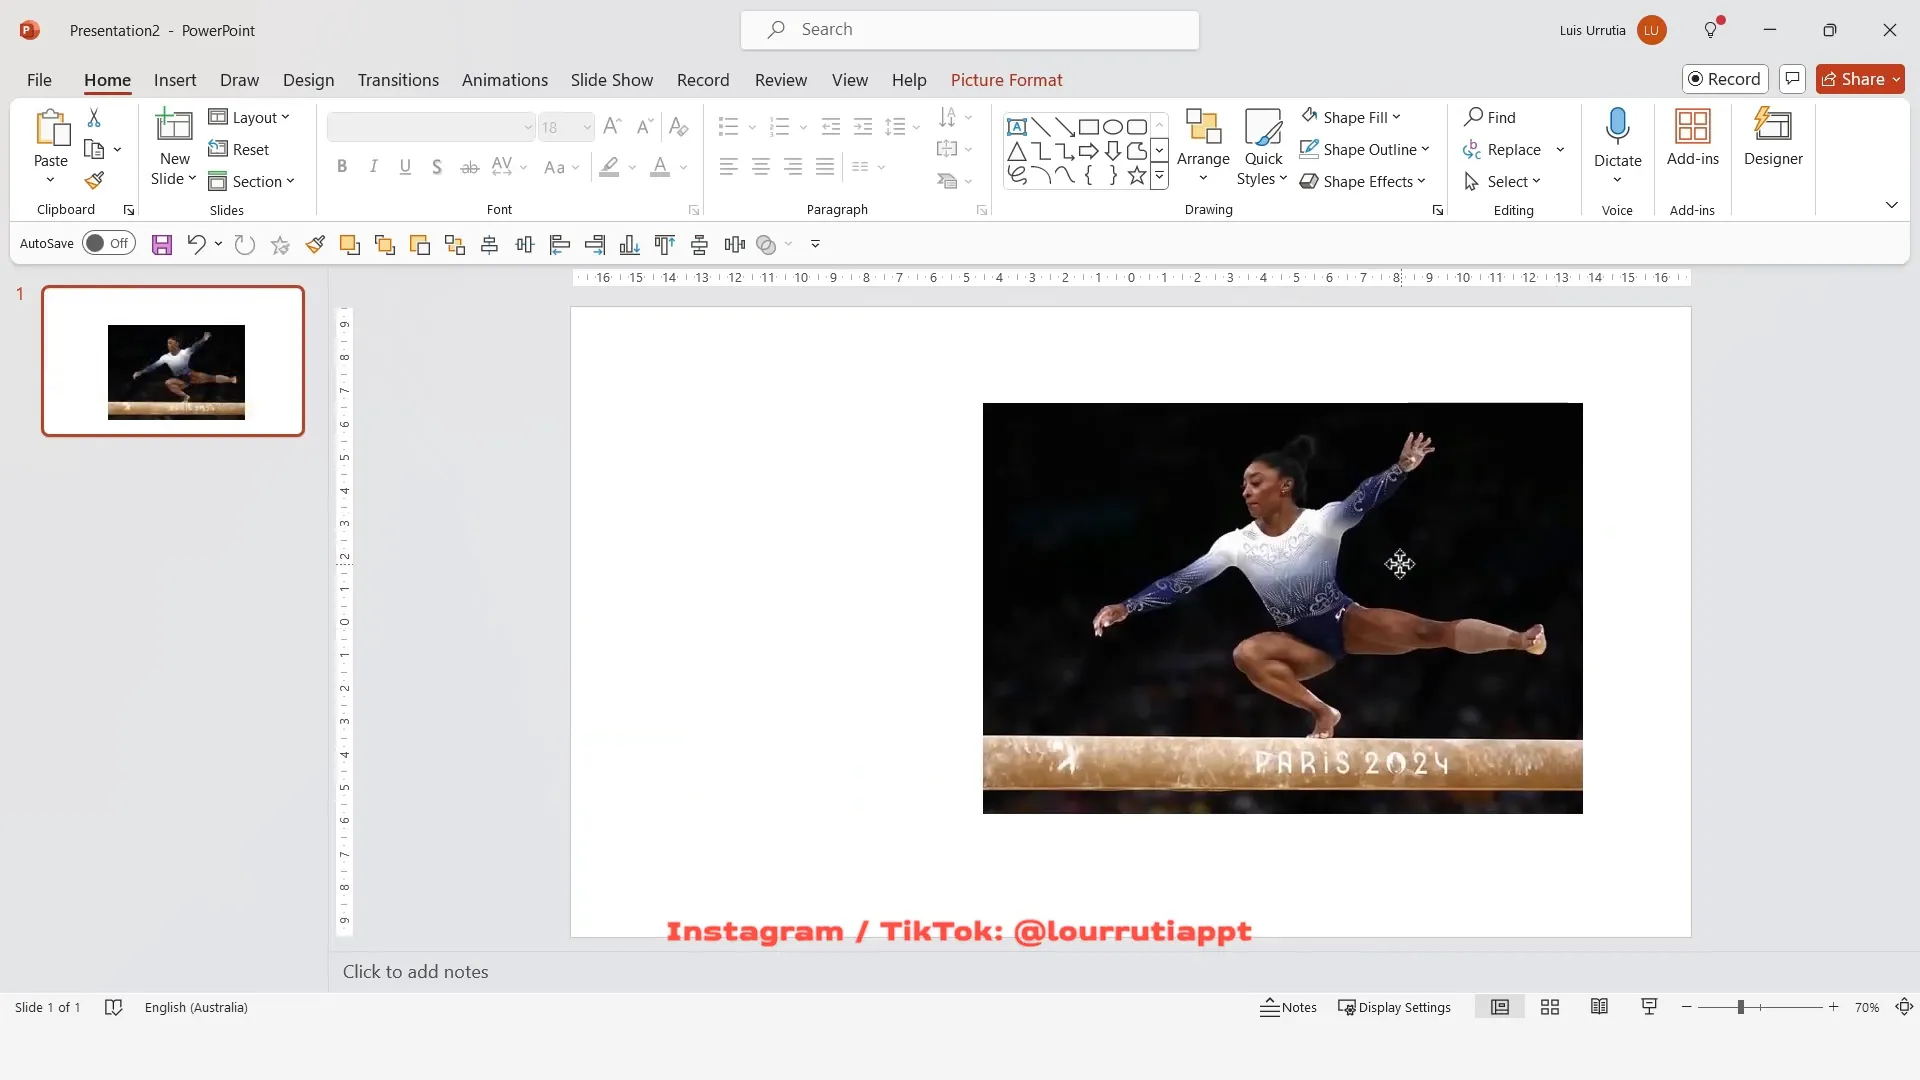This screenshot has width=1920, height=1080.
Task: Switch to Reading View
Action: pyautogui.click(x=1599, y=1008)
